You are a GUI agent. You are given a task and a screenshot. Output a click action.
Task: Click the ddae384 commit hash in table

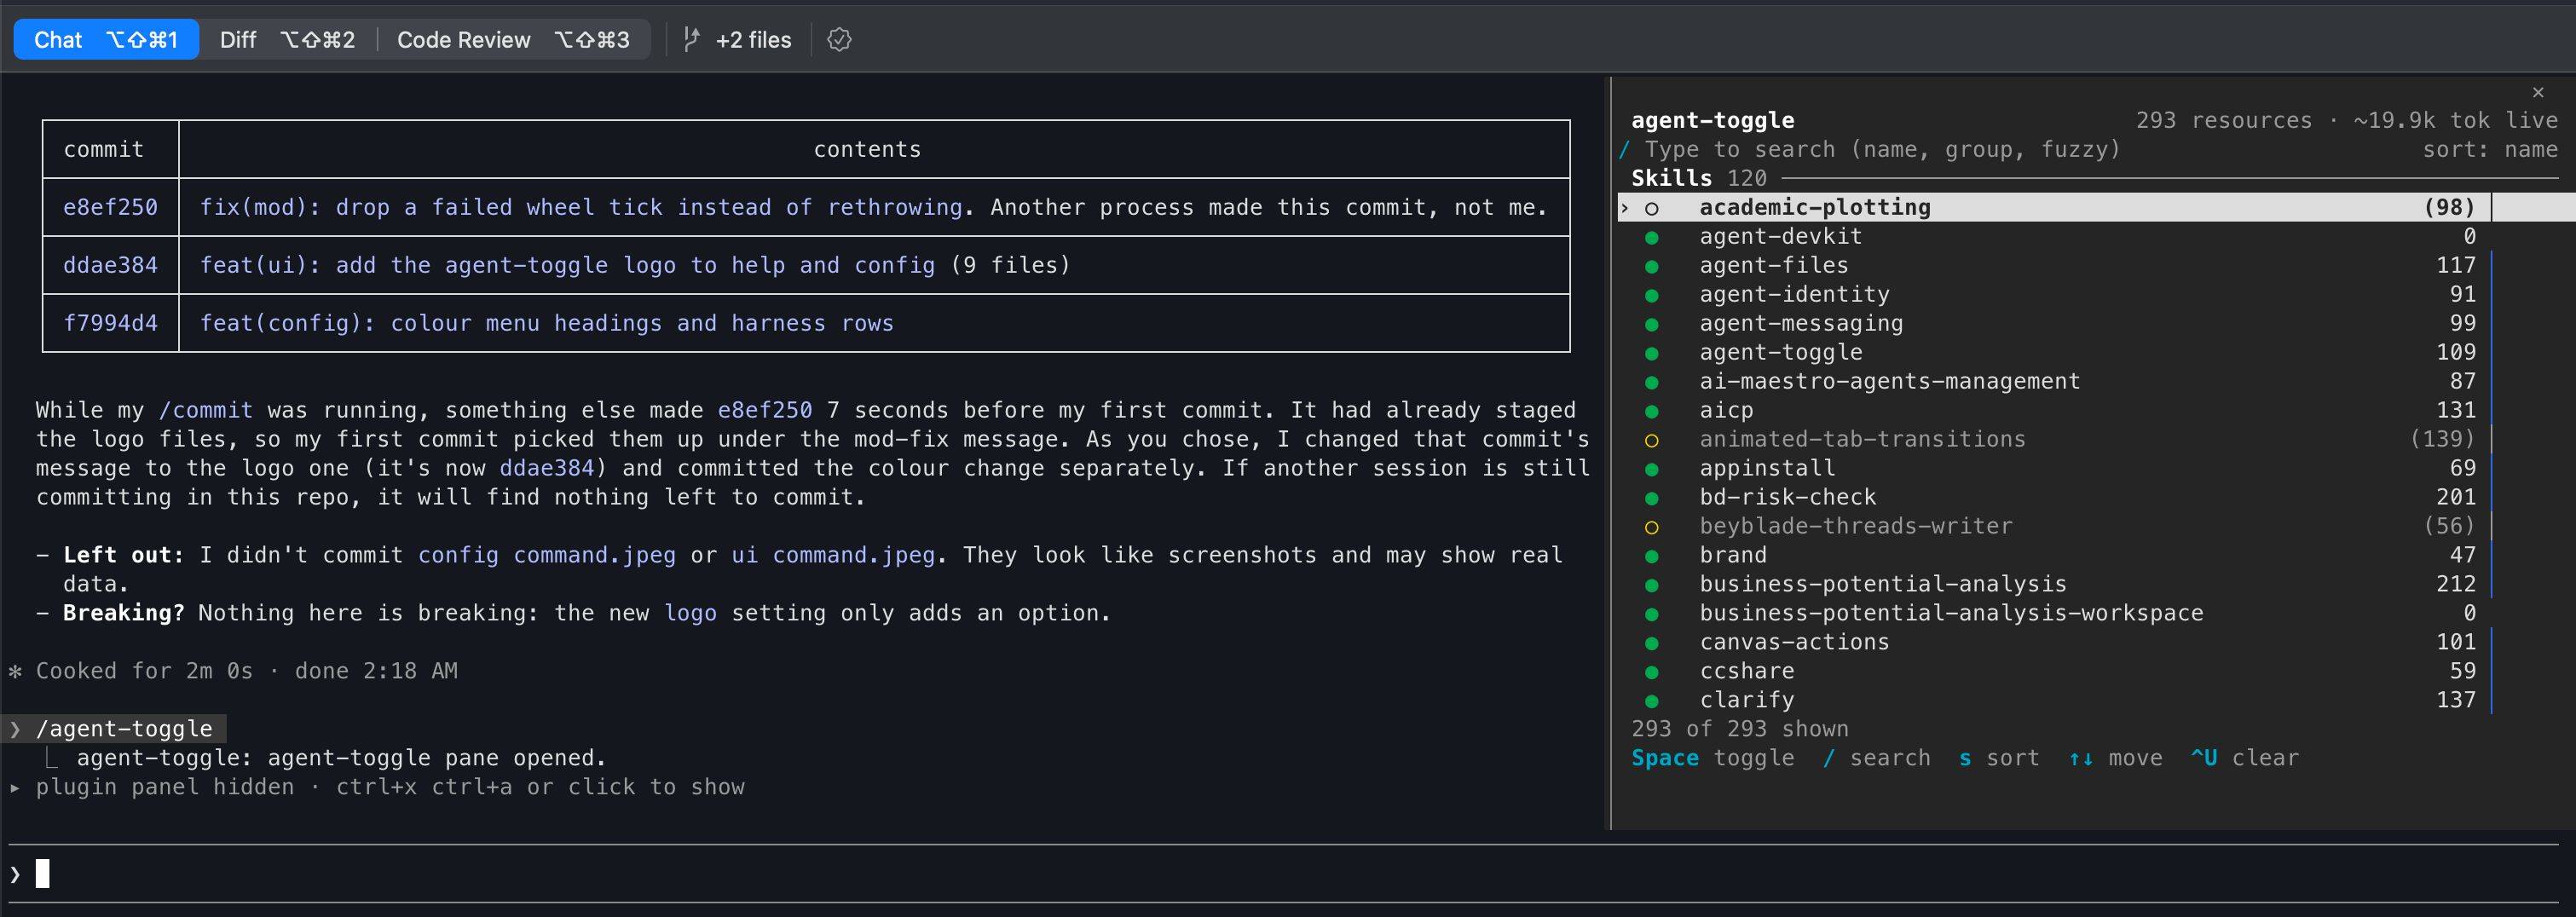click(110, 265)
